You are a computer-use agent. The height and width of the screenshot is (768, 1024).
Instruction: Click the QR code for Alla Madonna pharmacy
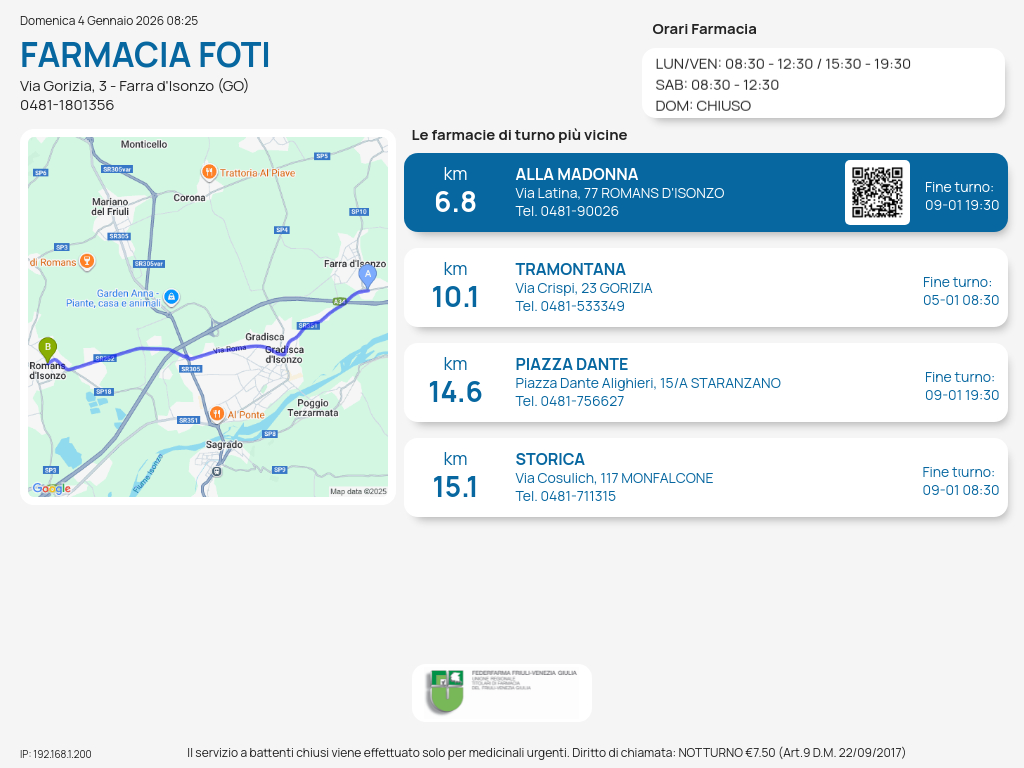[877, 192]
